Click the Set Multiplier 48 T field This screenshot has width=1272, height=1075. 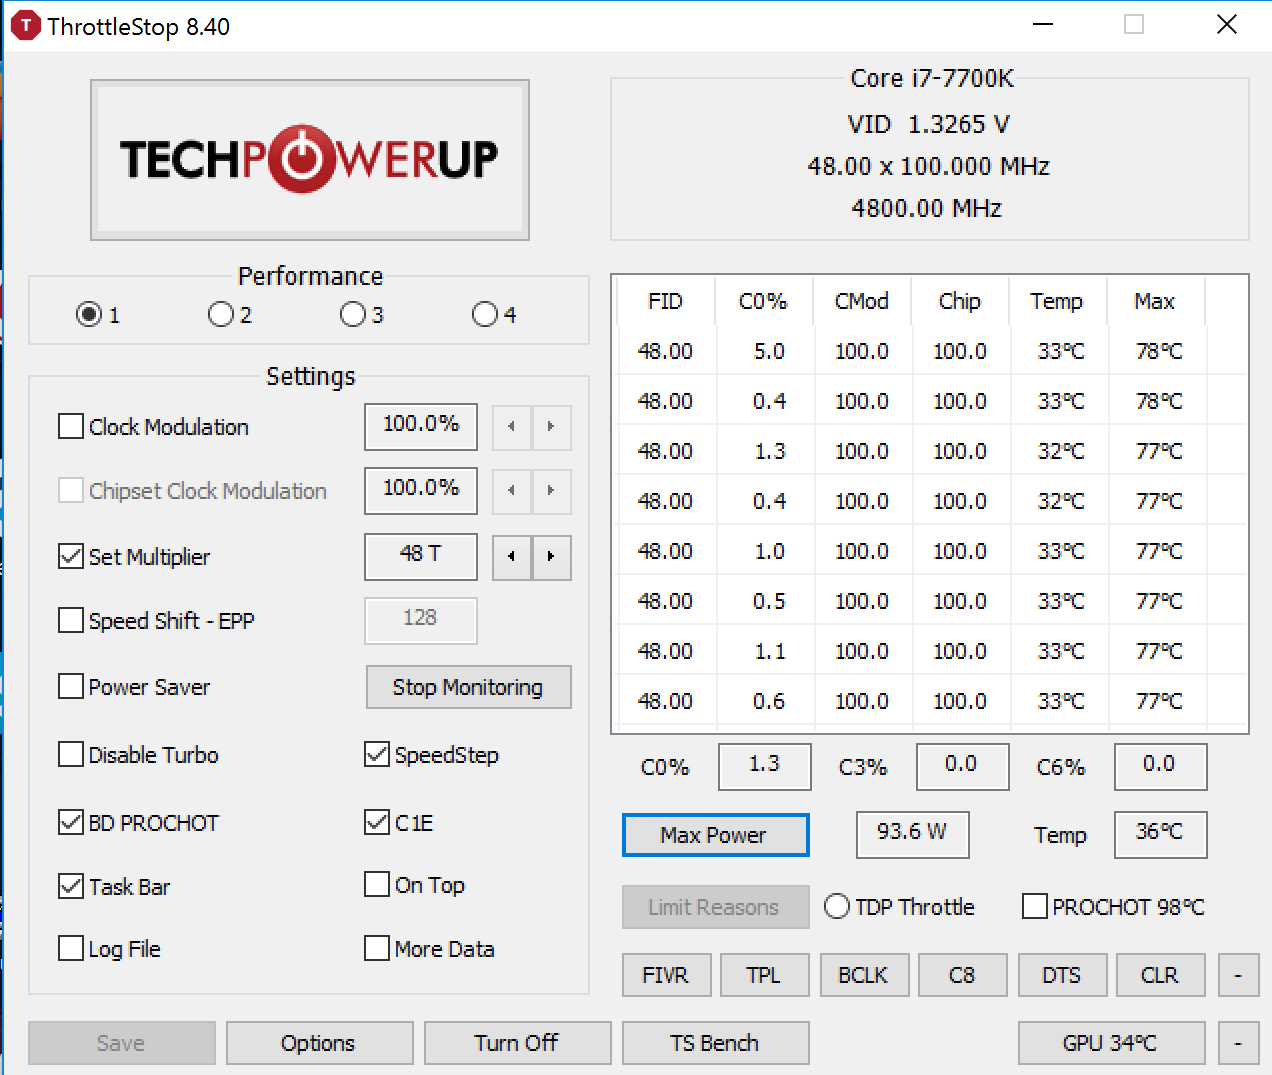[x=421, y=557]
